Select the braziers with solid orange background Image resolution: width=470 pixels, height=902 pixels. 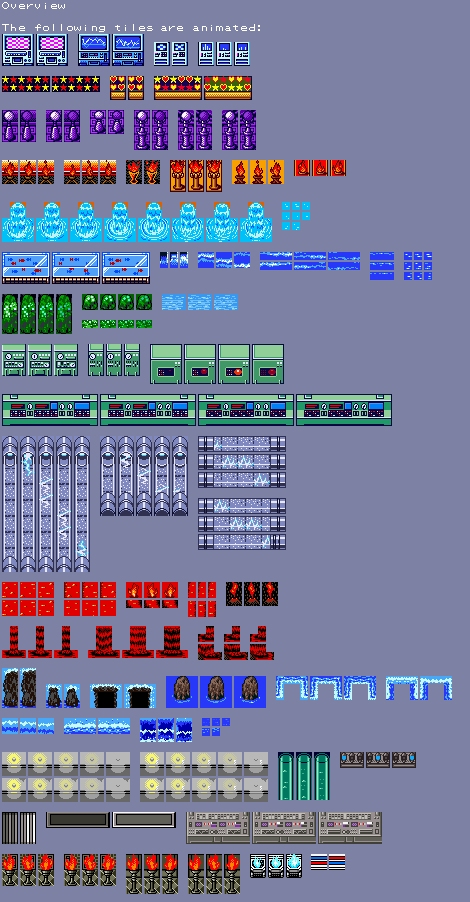point(258,172)
